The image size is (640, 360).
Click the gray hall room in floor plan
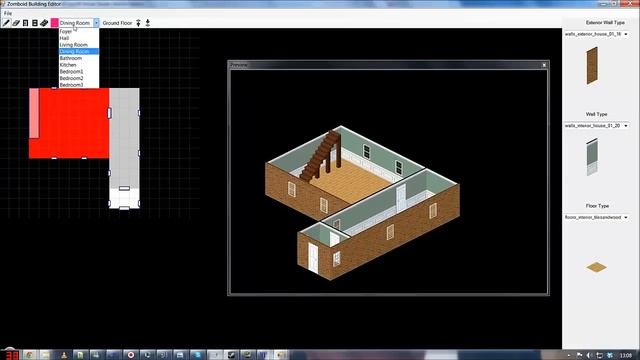tap(124, 137)
